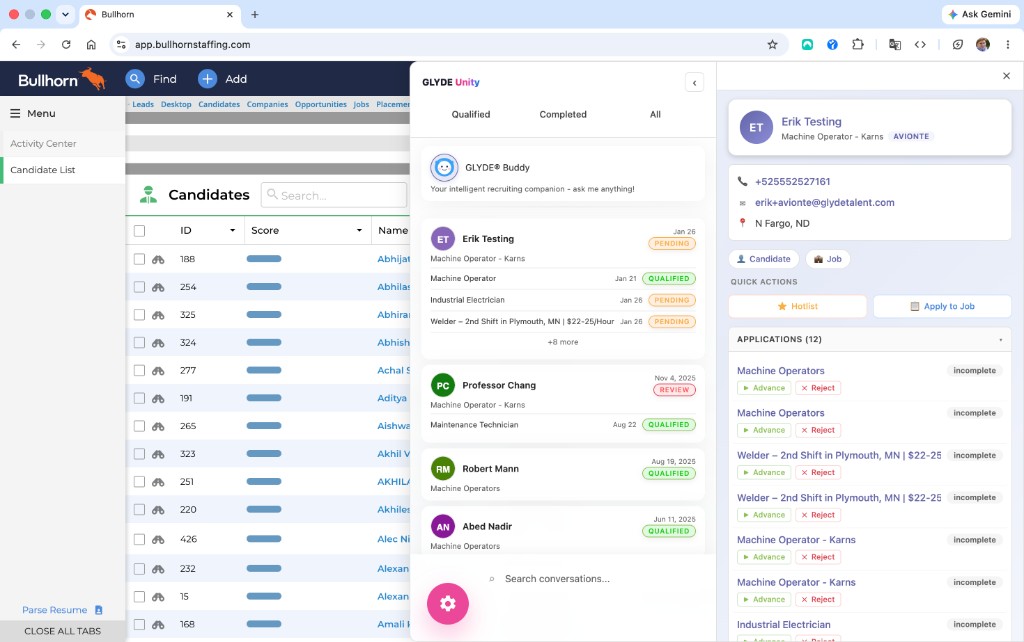Switch to the Completed tab
The image size is (1024, 642).
[x=563, y=114]
